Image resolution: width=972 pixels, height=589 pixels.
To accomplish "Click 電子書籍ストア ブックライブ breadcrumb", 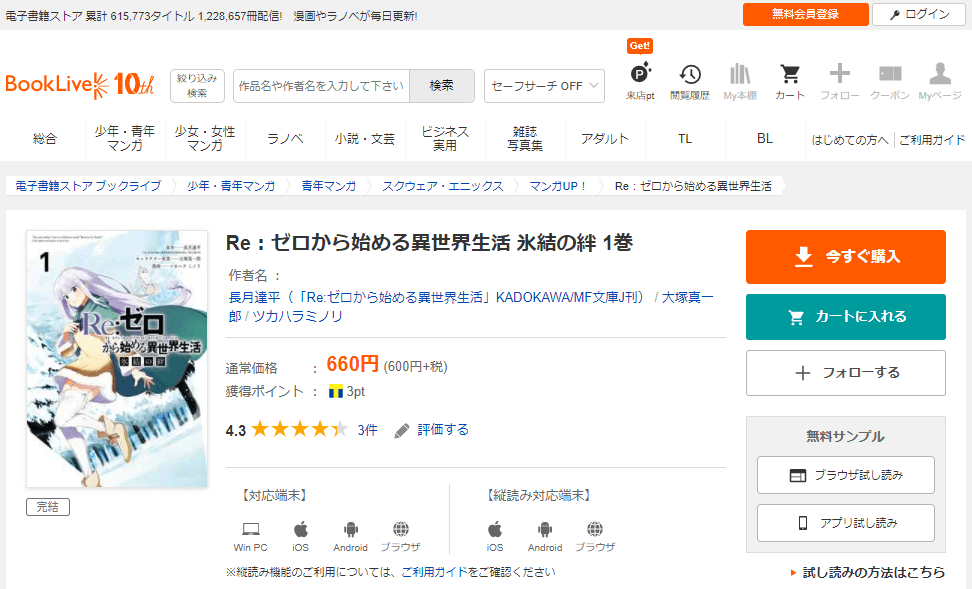I will coord(88,186).
